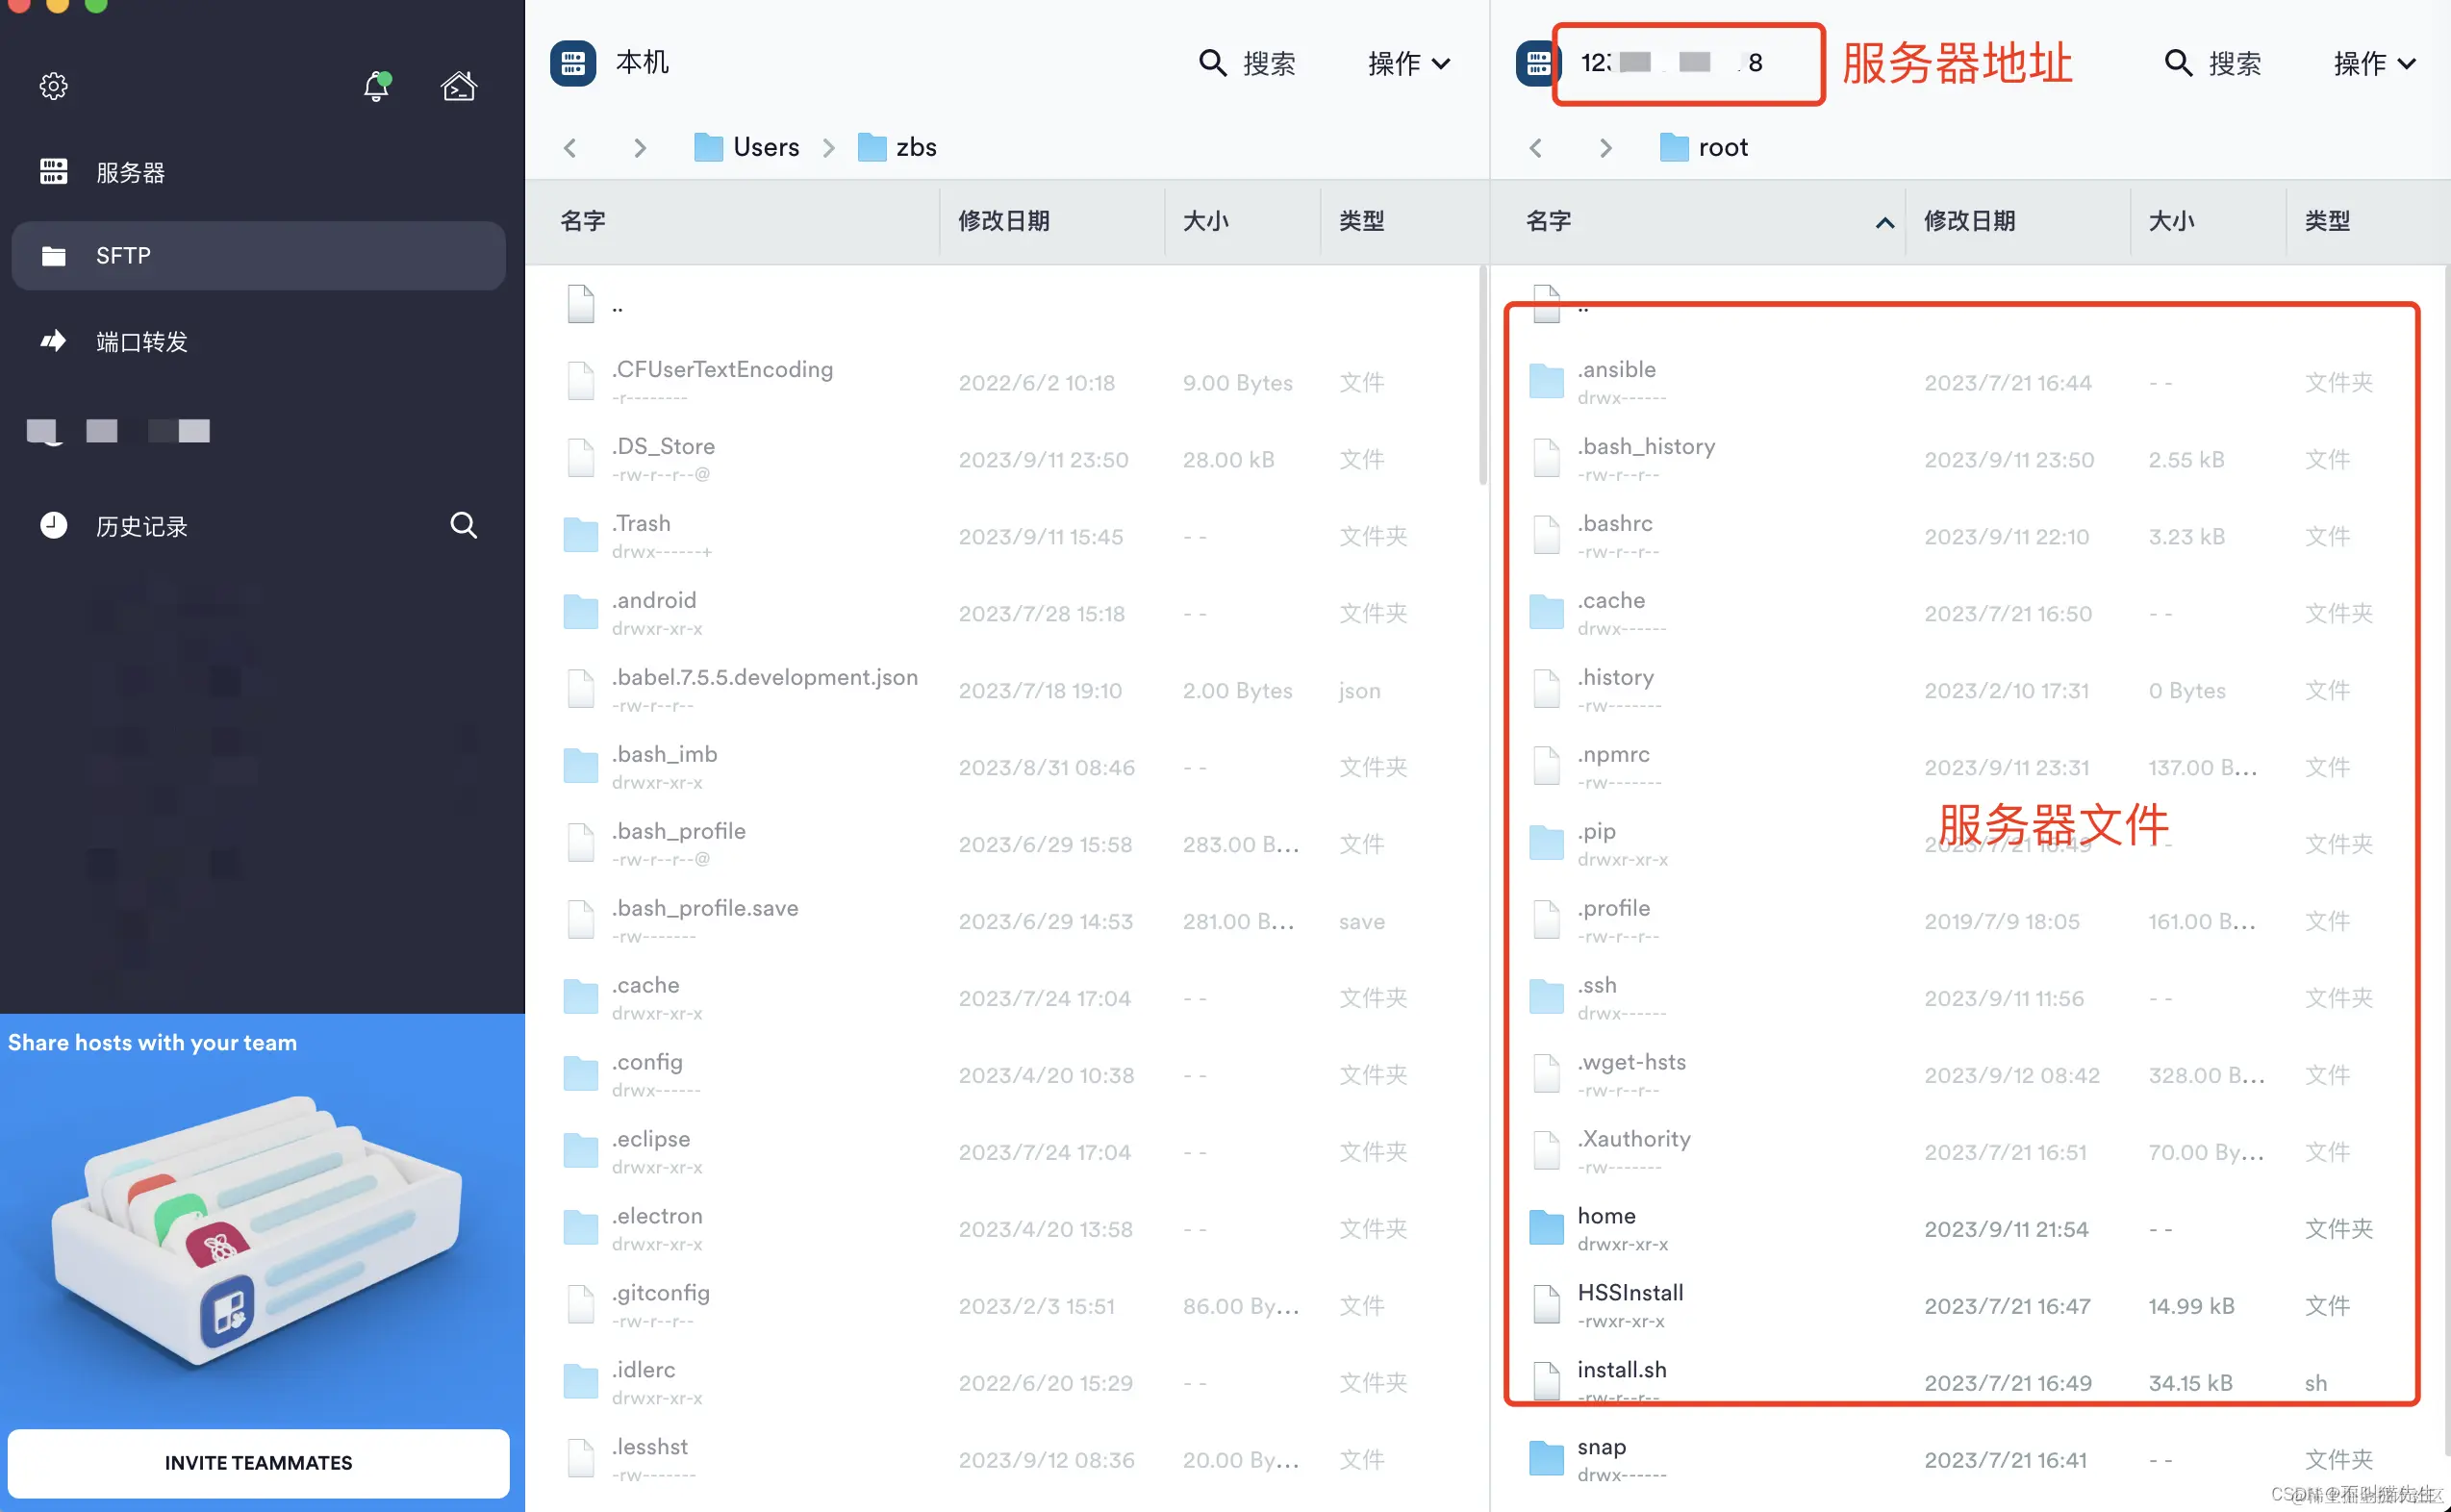
Task: Select install.sh in the remote list
Action: [x=1621, y=1371]
